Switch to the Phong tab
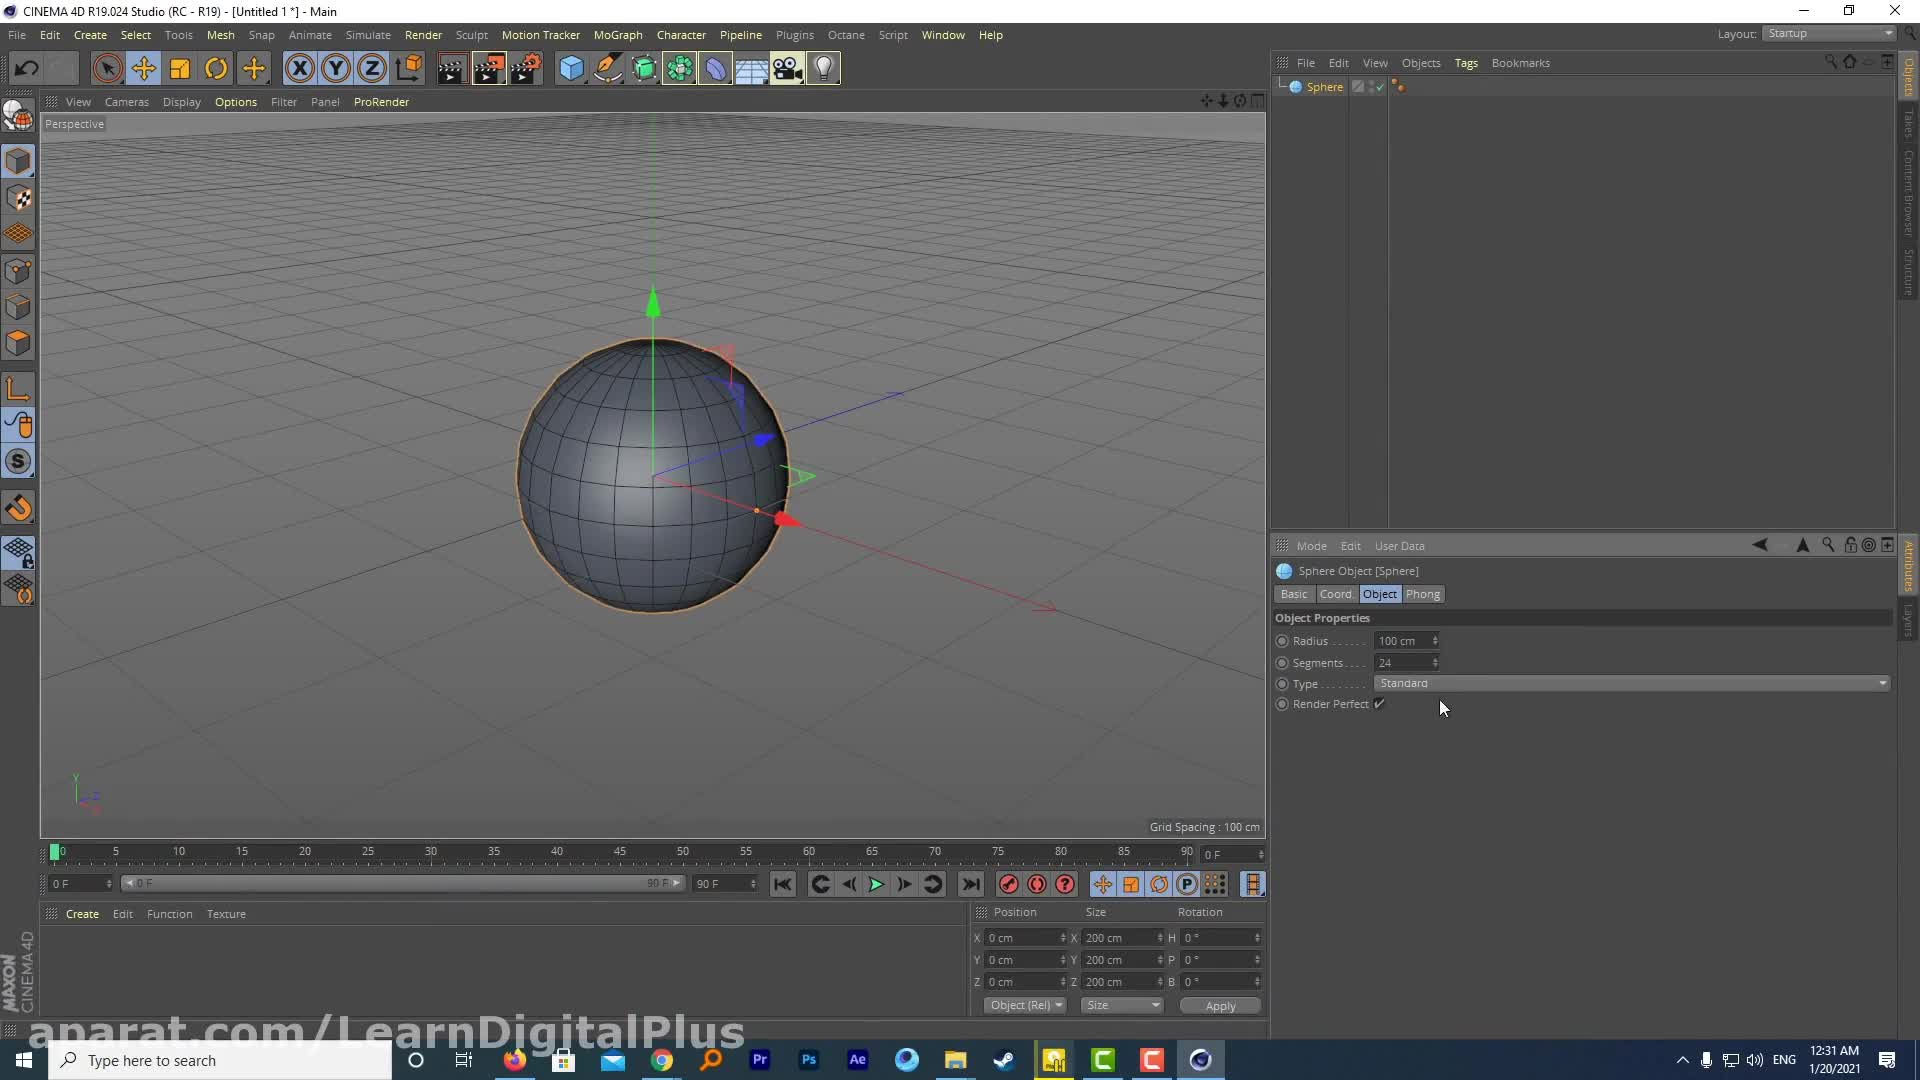Viewport: 1920px width, 1080px height. [1422, 594]
